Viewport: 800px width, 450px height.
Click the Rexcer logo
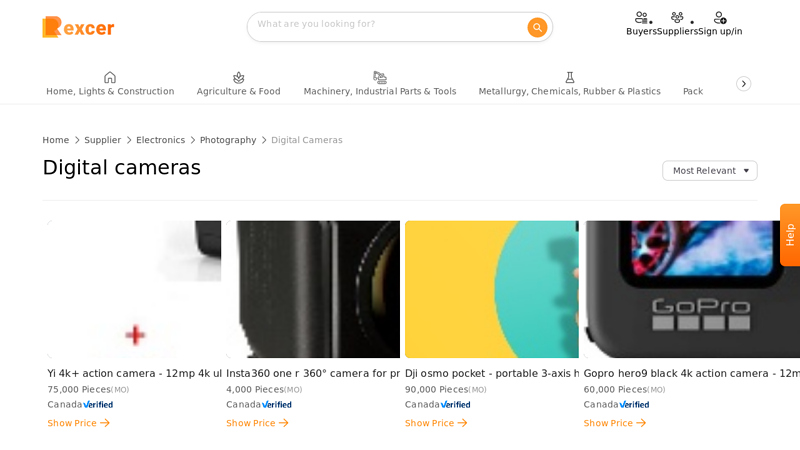coord(78,27)
